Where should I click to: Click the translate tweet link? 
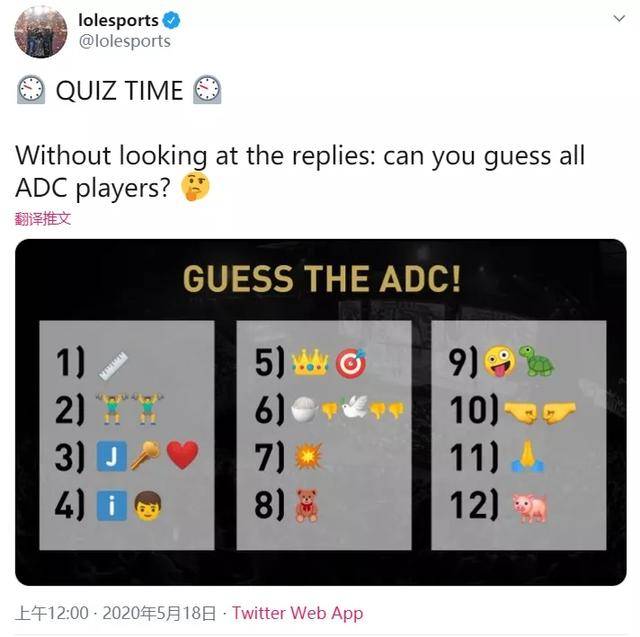pos(43,217)
